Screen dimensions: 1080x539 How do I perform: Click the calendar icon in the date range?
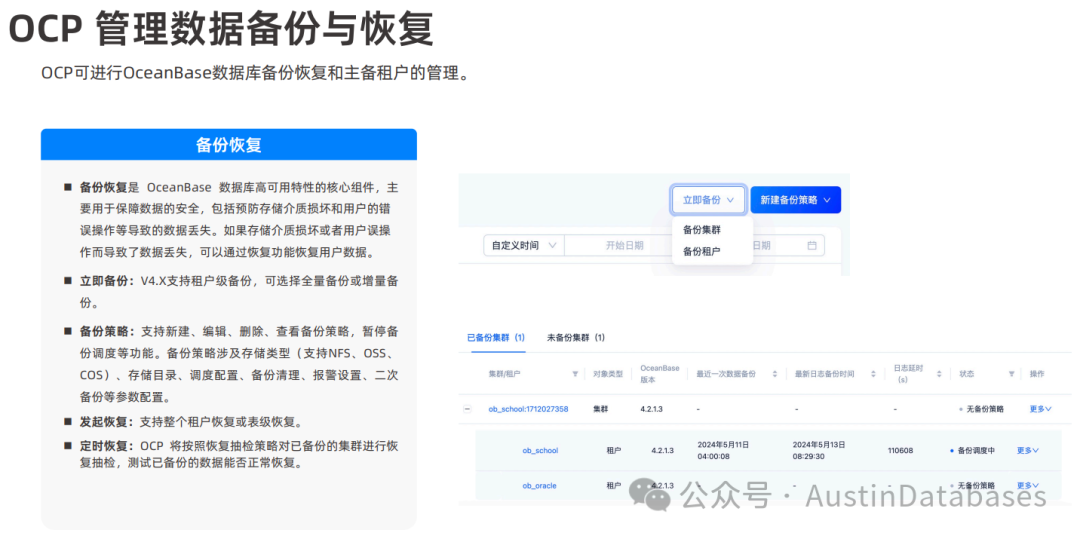811,245
